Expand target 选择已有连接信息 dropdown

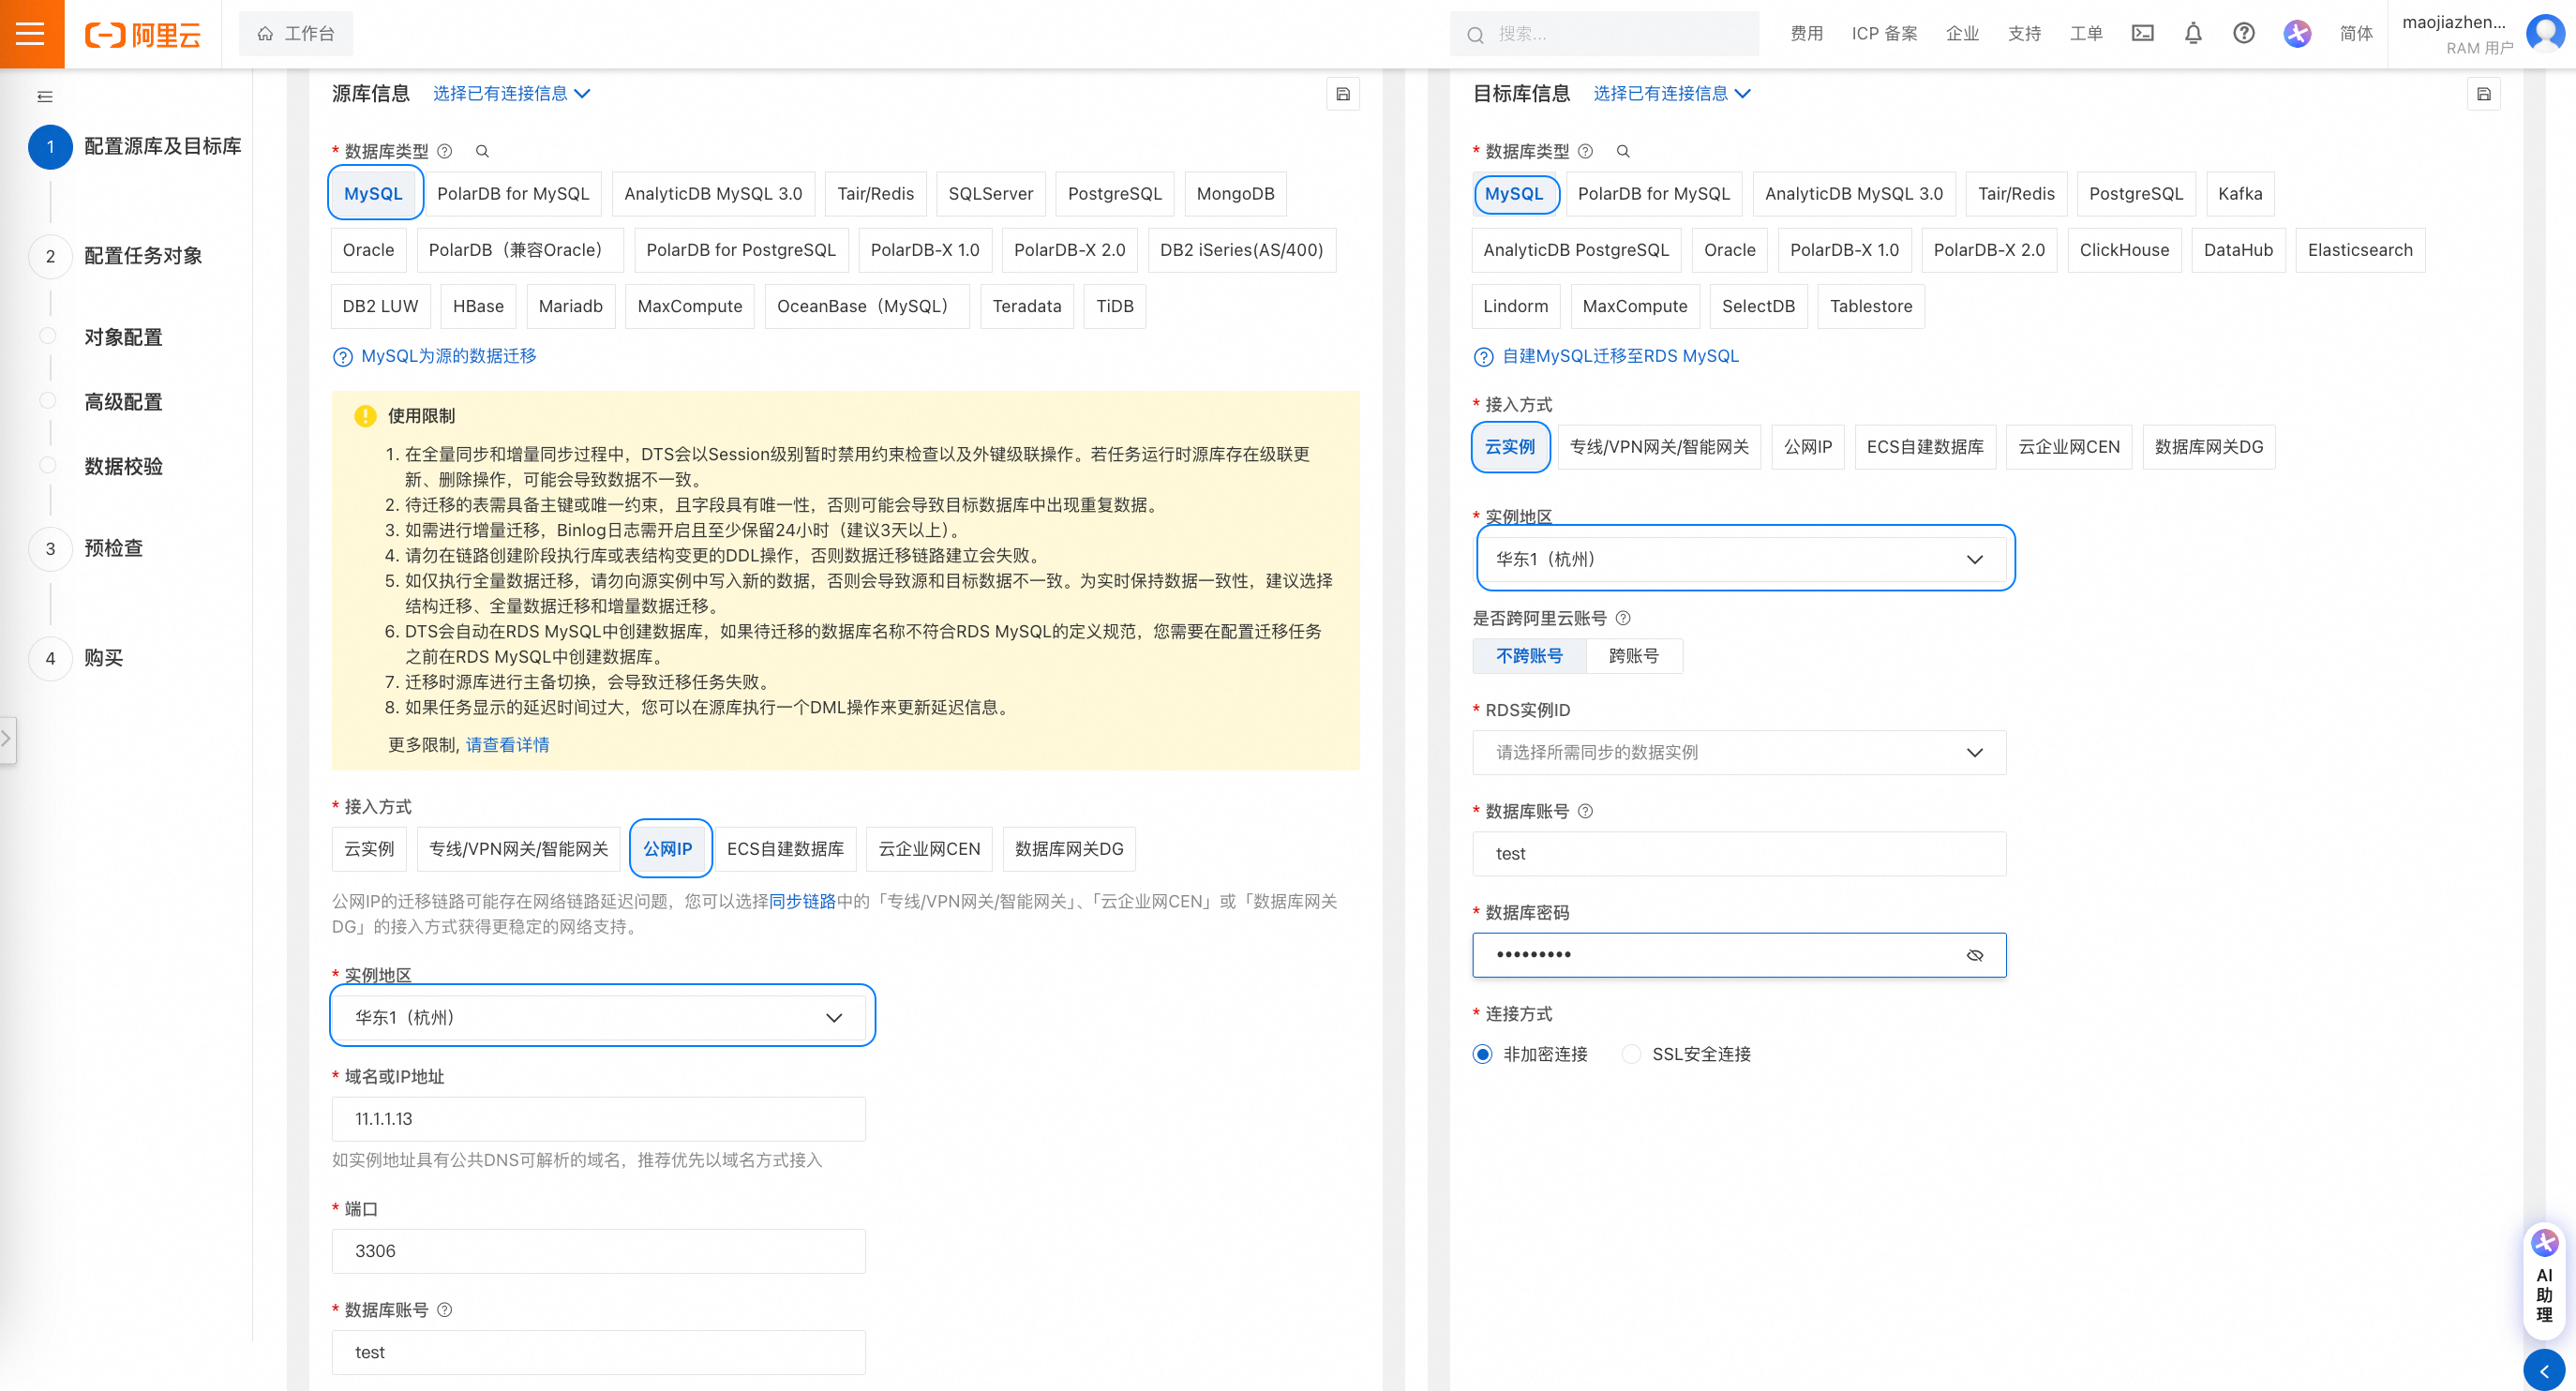(x=1672, y=93)
